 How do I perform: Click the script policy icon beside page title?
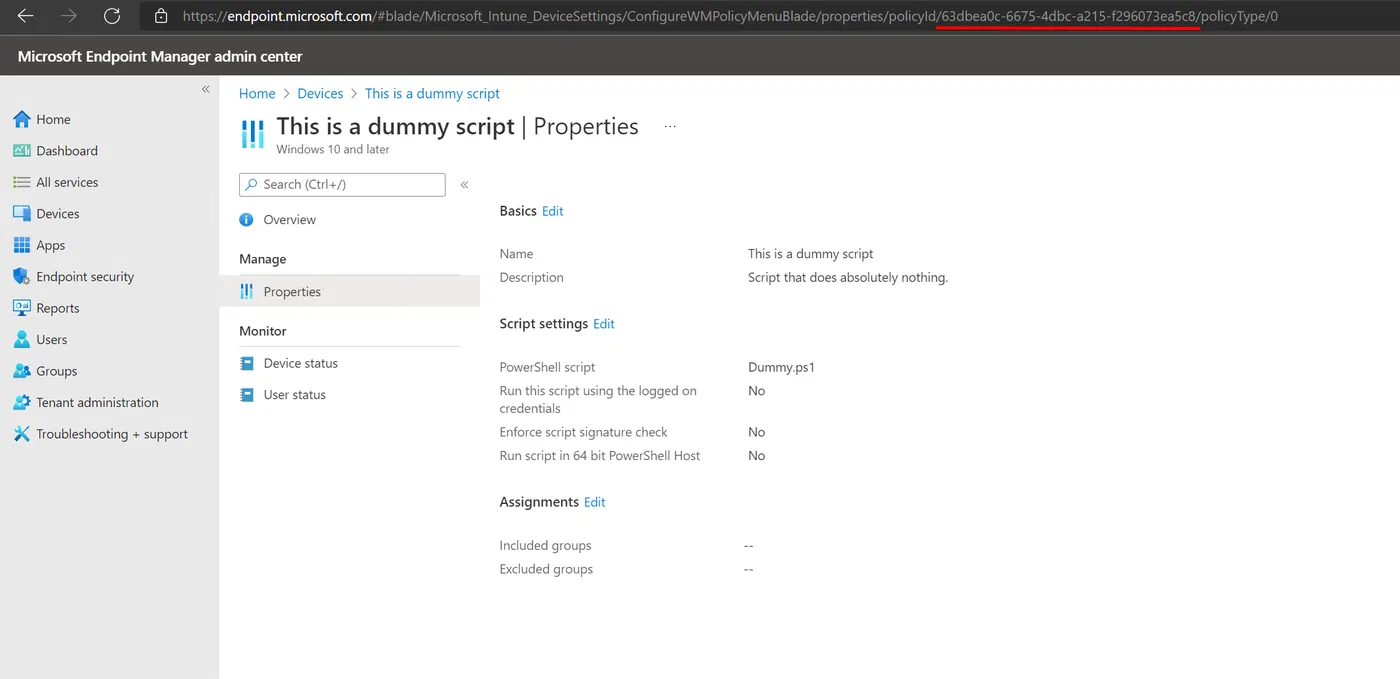tap(253, 134)
